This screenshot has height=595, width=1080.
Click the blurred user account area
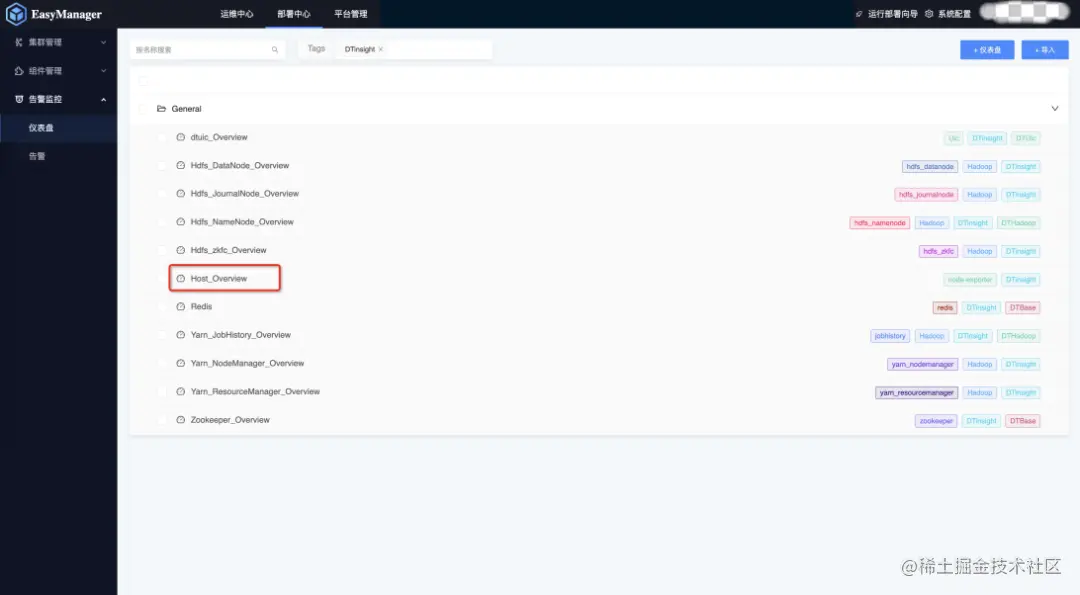point(1025,12)
